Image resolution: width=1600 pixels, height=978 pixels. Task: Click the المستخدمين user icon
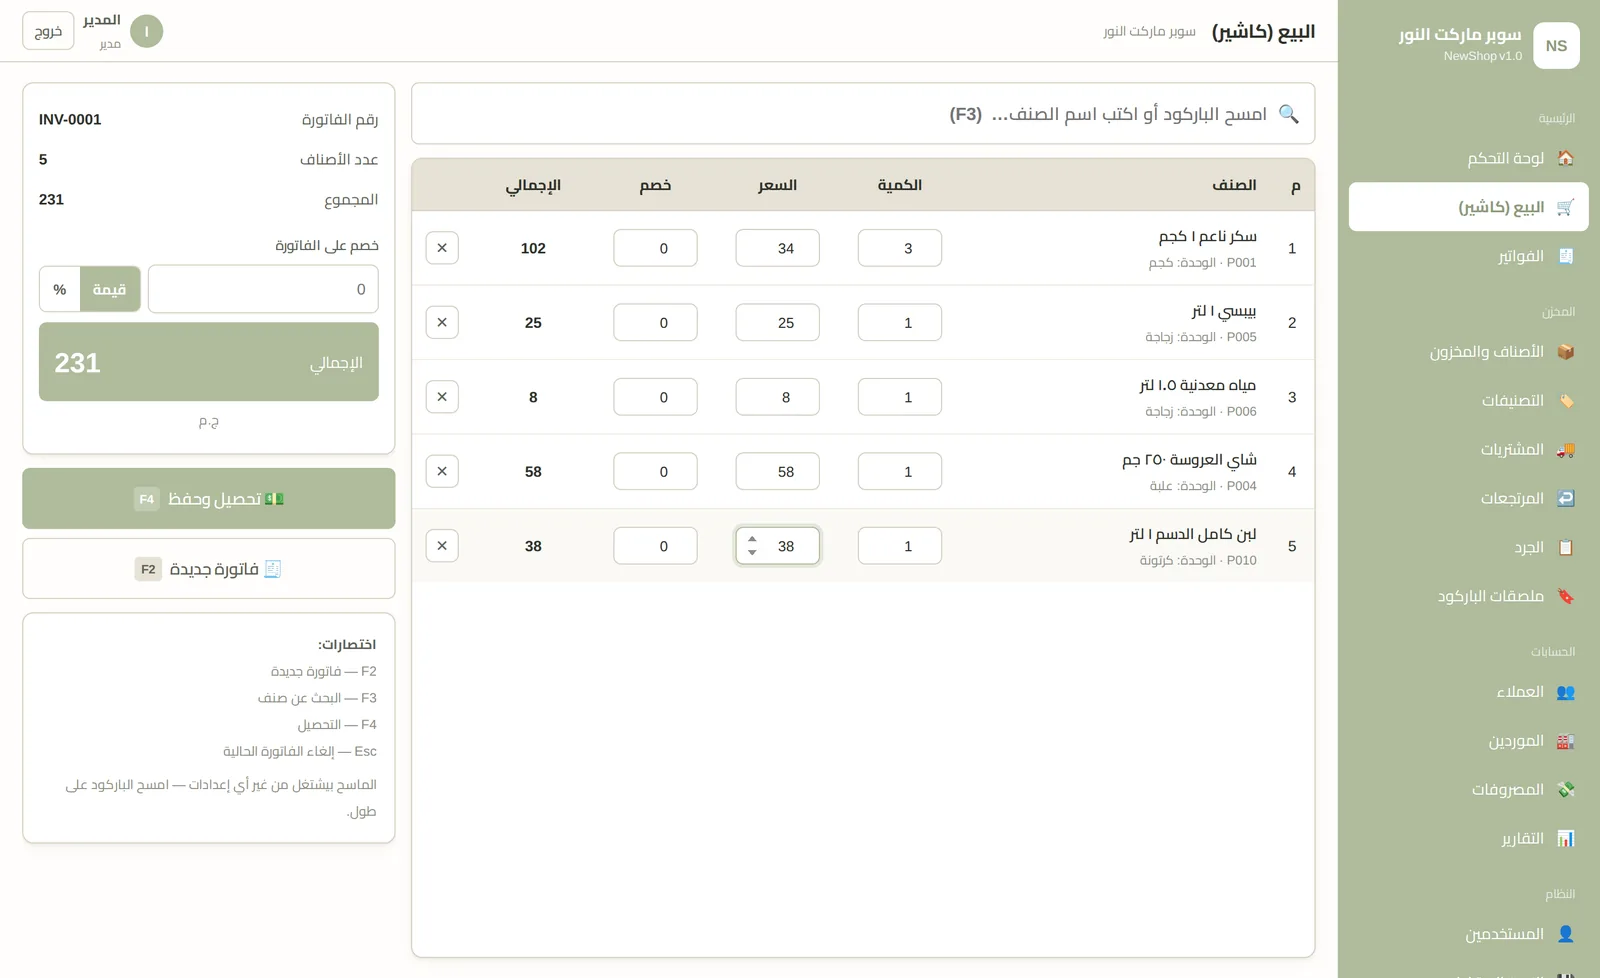click(1566, 934)
